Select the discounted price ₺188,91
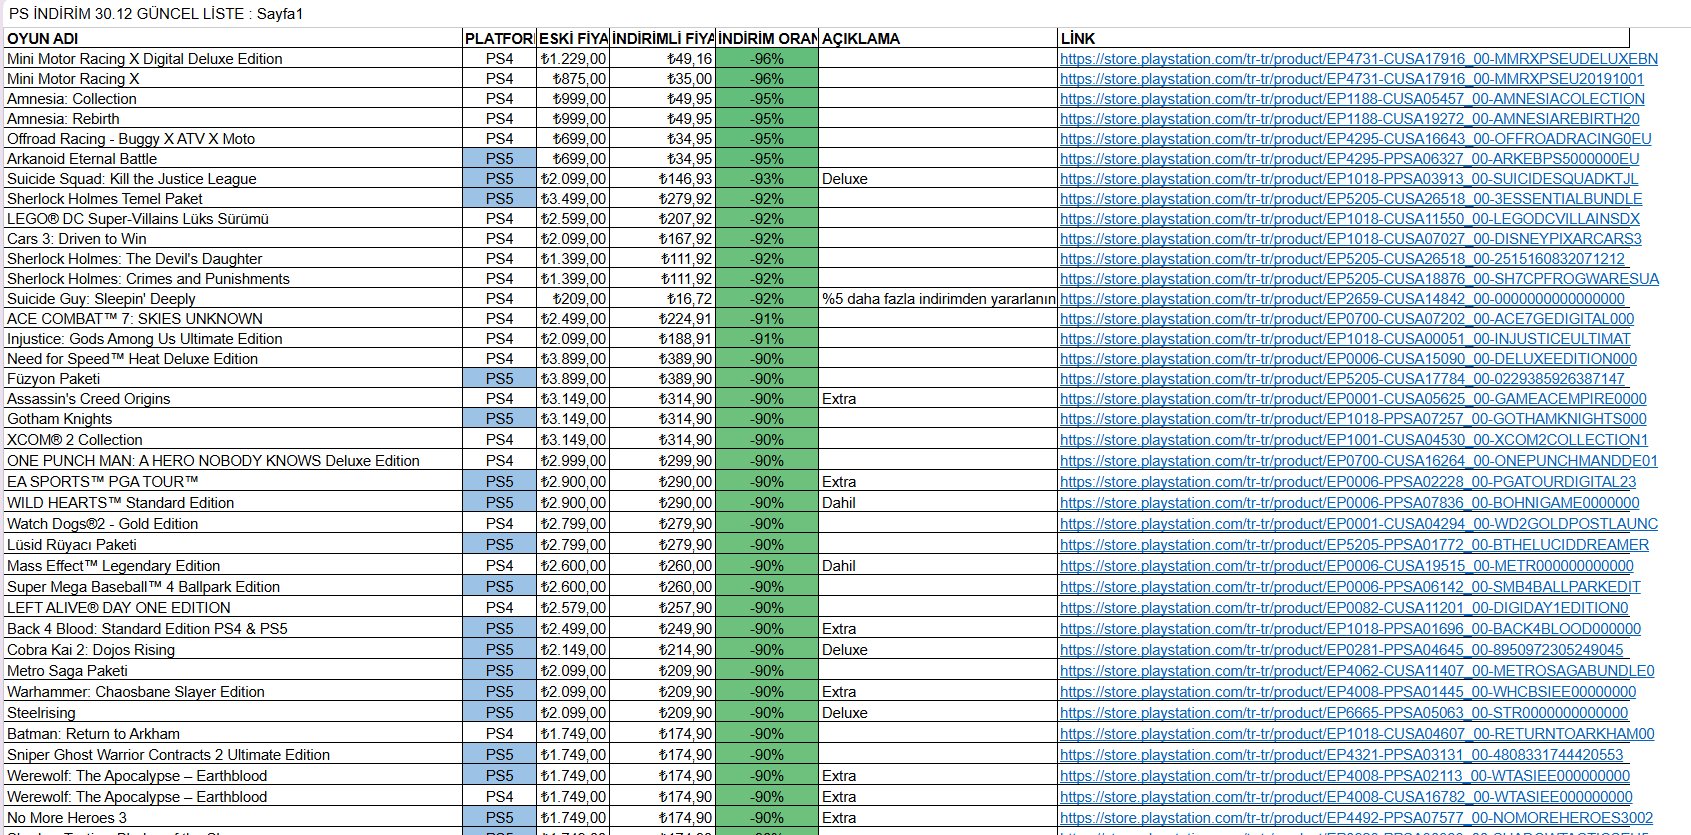The image size is (1691, 835). point(663,339)
